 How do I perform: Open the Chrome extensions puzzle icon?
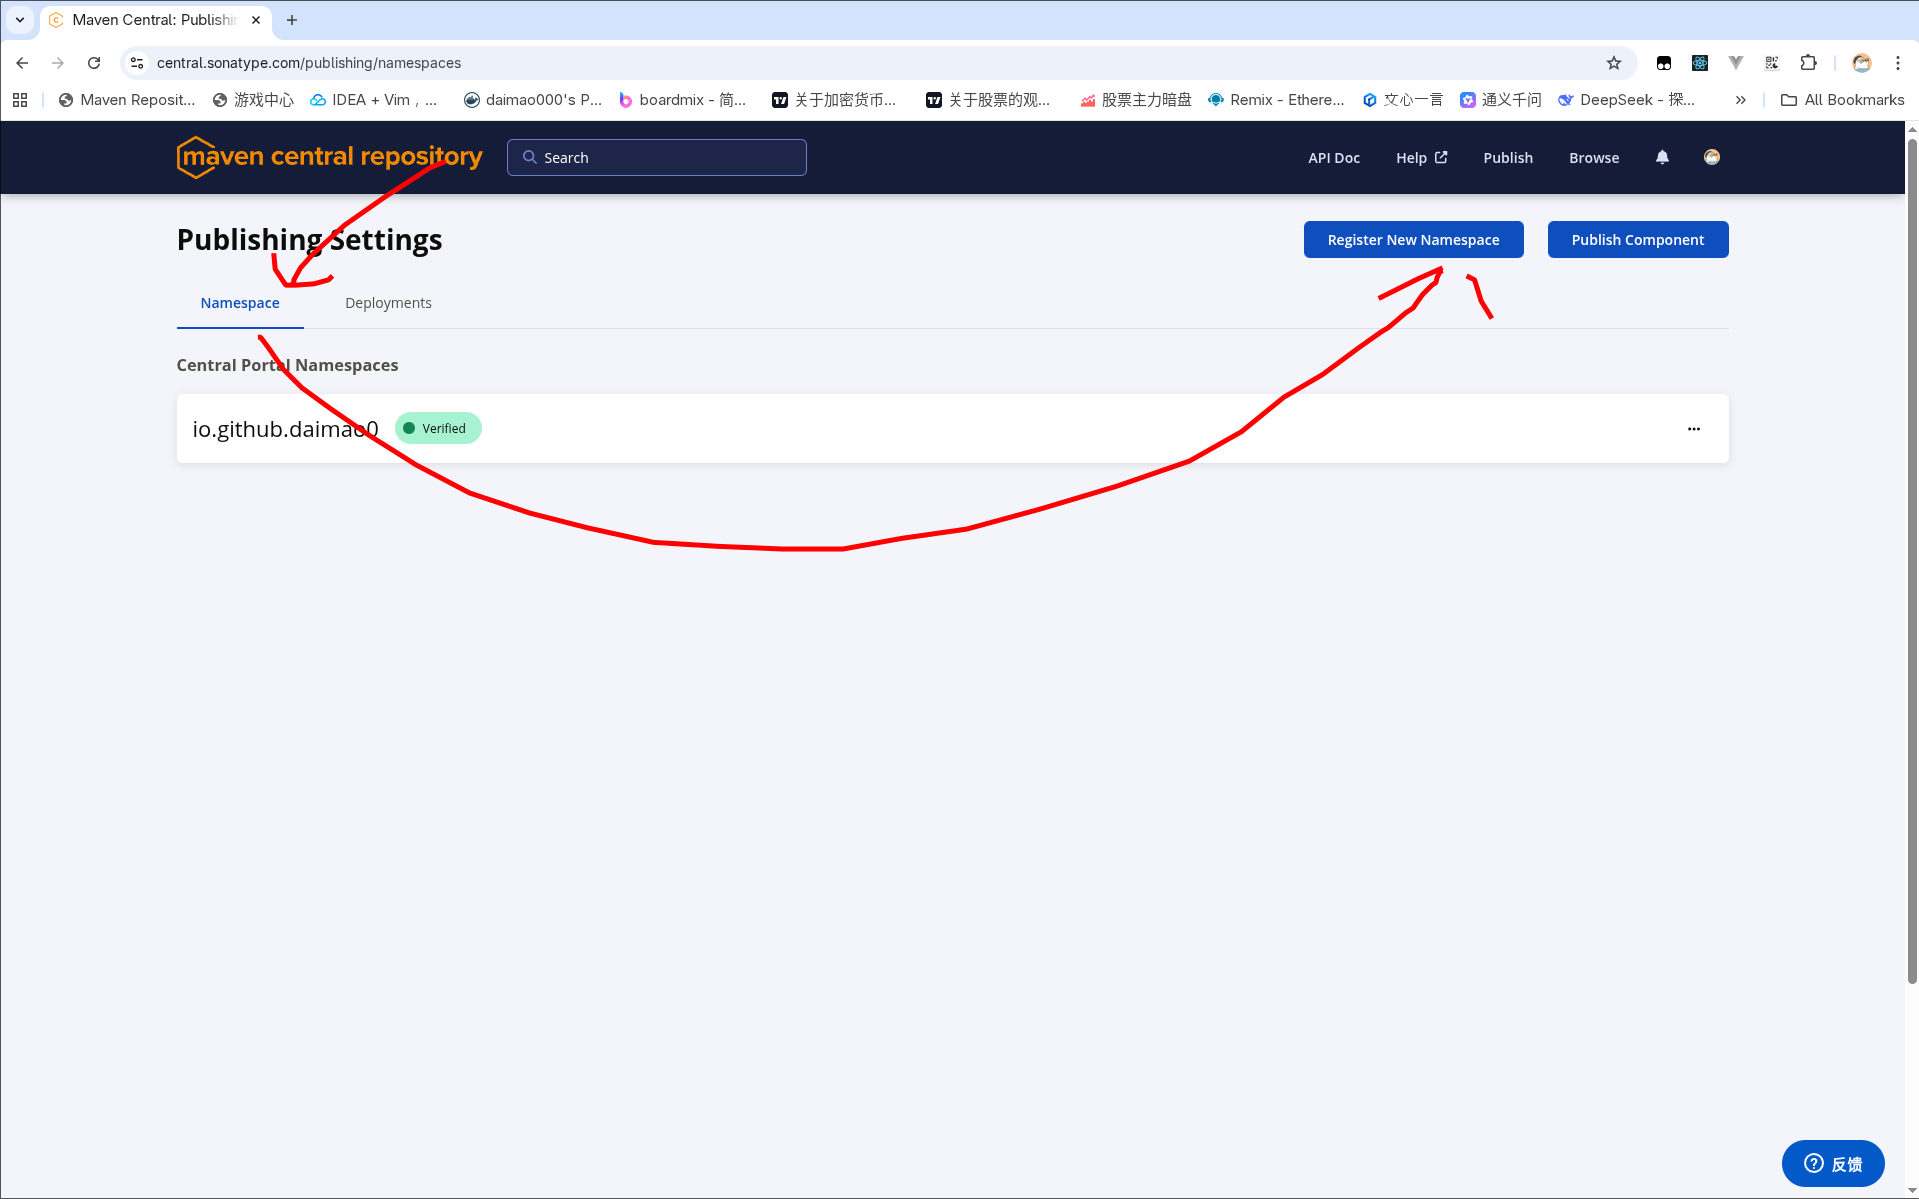click(x=1808, y=63)
